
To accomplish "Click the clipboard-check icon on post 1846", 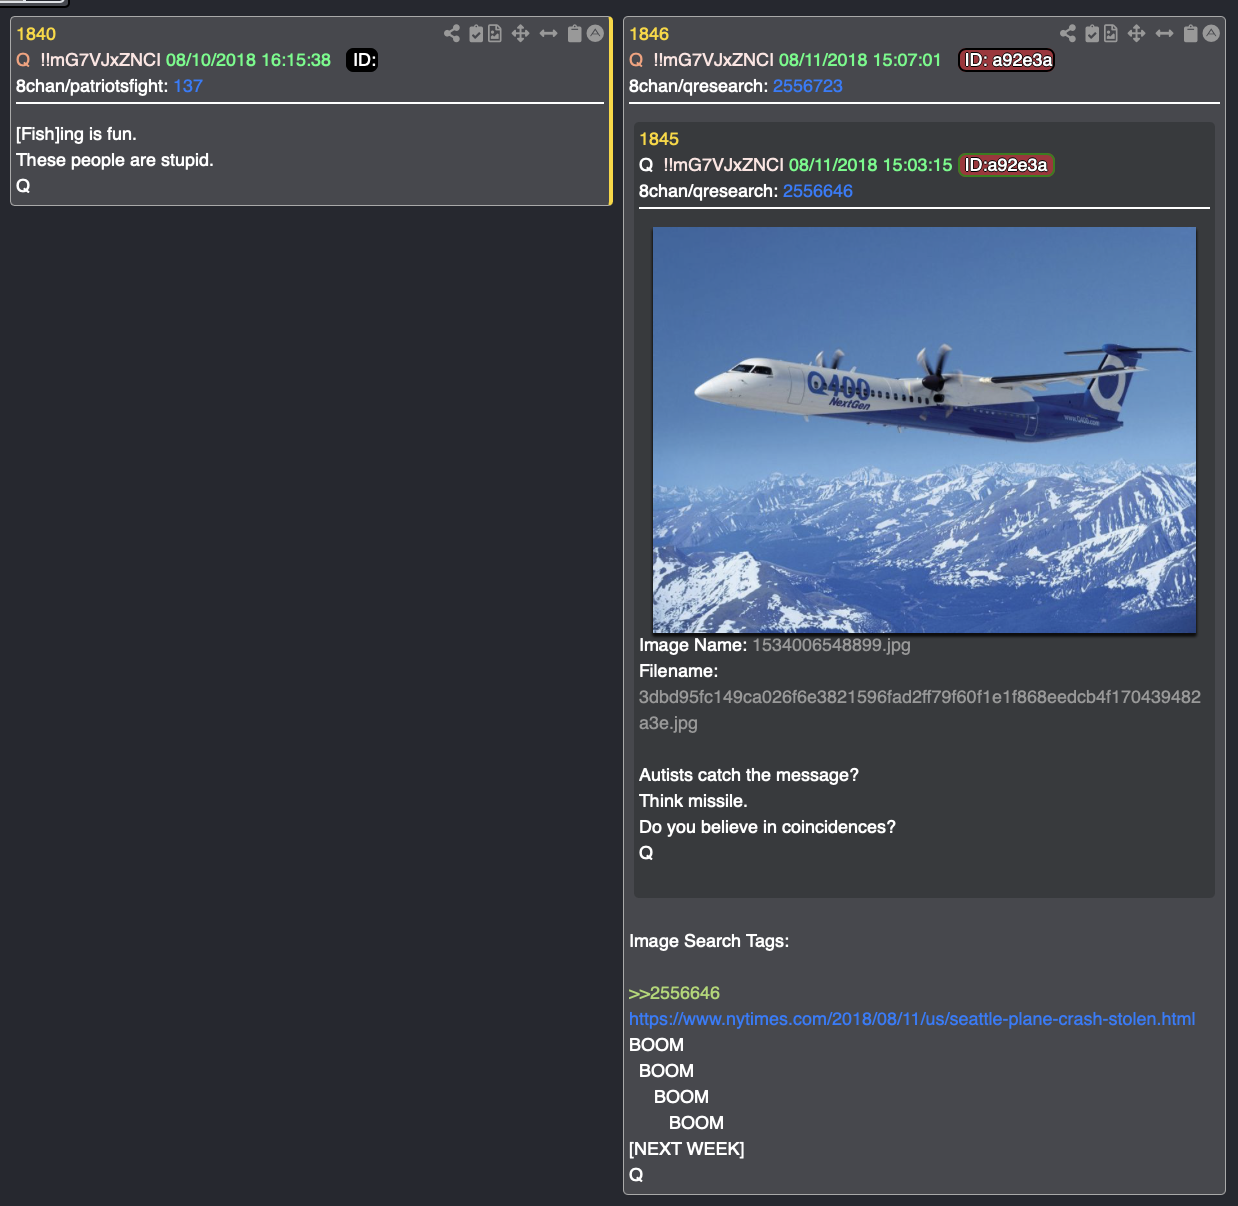I will [x=1092, y=33].
